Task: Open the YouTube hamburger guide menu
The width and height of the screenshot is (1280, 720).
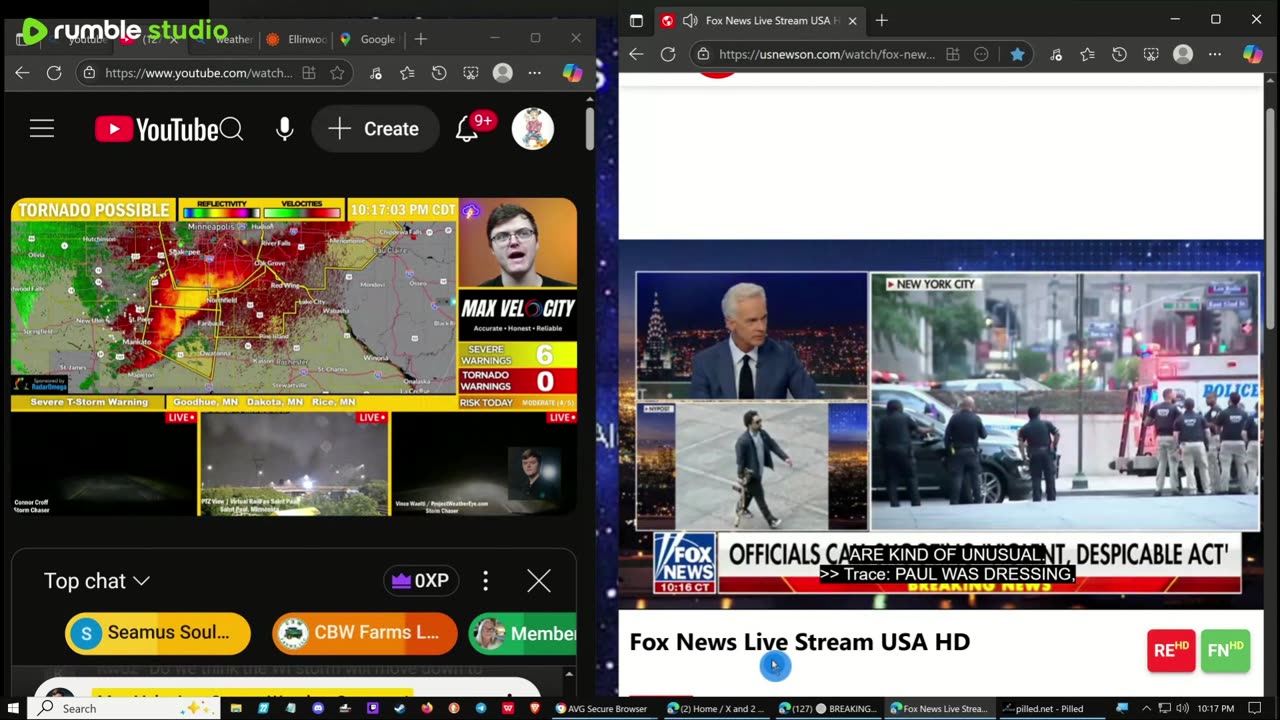Action: point(42,129)
